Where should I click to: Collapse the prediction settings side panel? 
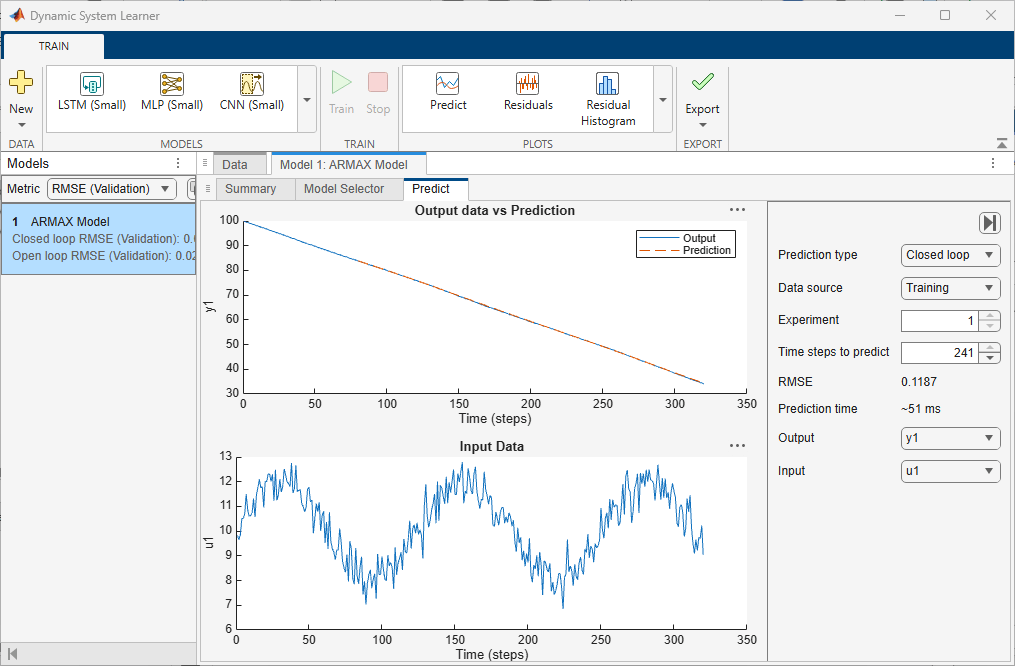990,223
